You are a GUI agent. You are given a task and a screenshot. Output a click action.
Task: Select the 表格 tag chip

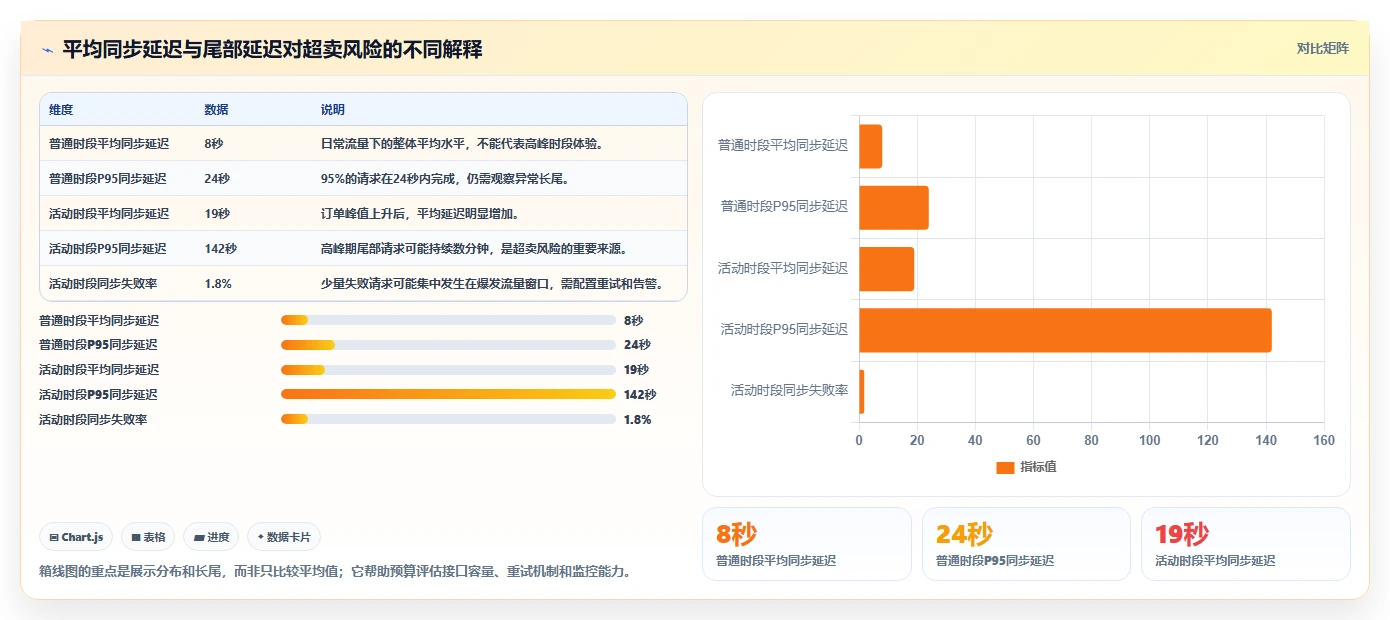(148, 537)
